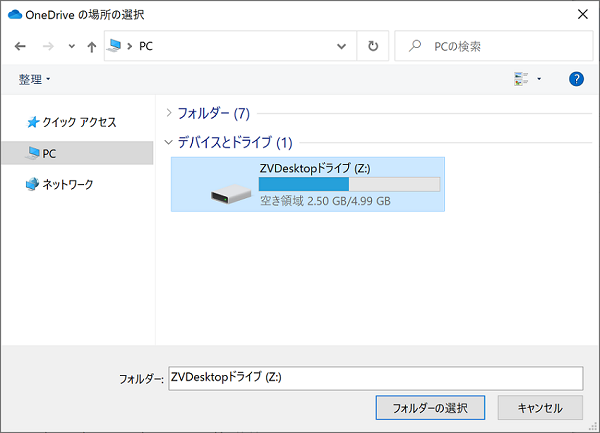Click the window resize grip corner
This screenshot has width=600, height=433.
click(593, 426)
